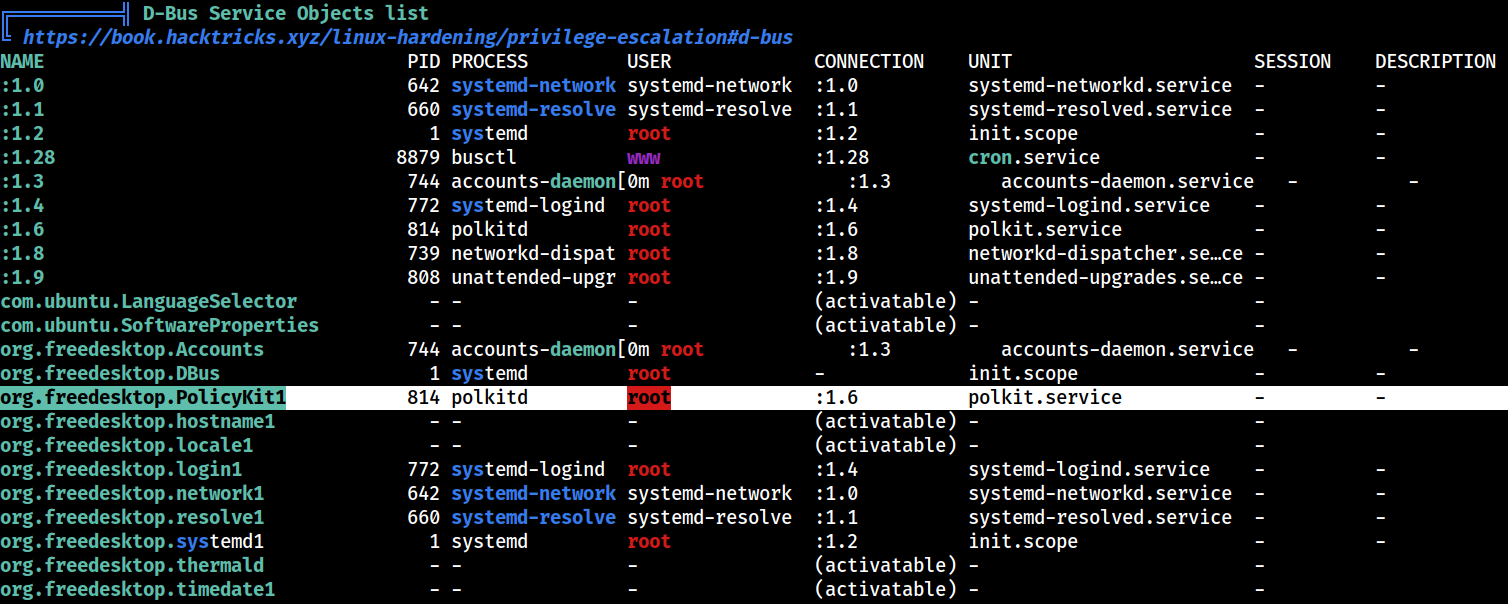
Task: Click polkit.service in the highlighted row
Action: (1045, 397)
